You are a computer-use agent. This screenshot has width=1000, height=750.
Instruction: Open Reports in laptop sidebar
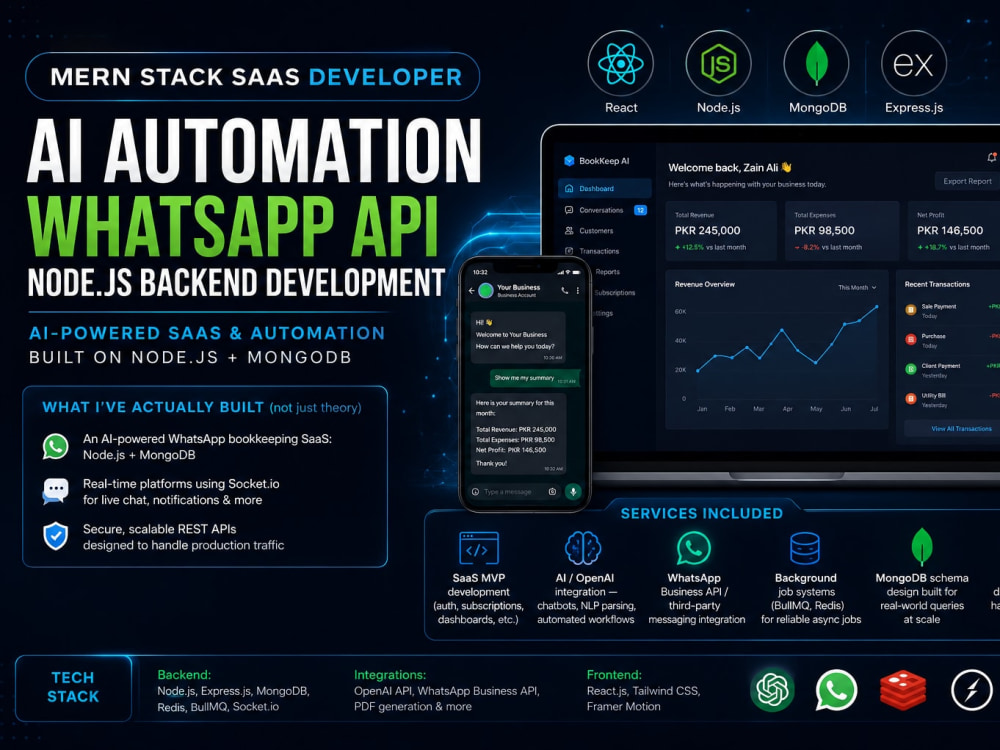(x=607, y=272)
